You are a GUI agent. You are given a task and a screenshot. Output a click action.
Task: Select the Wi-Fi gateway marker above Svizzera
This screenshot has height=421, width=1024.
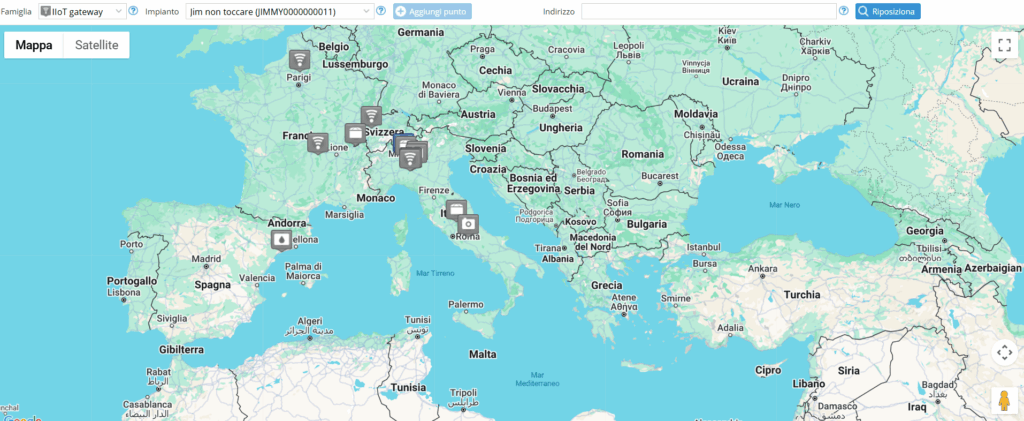[x=372, y=116]
